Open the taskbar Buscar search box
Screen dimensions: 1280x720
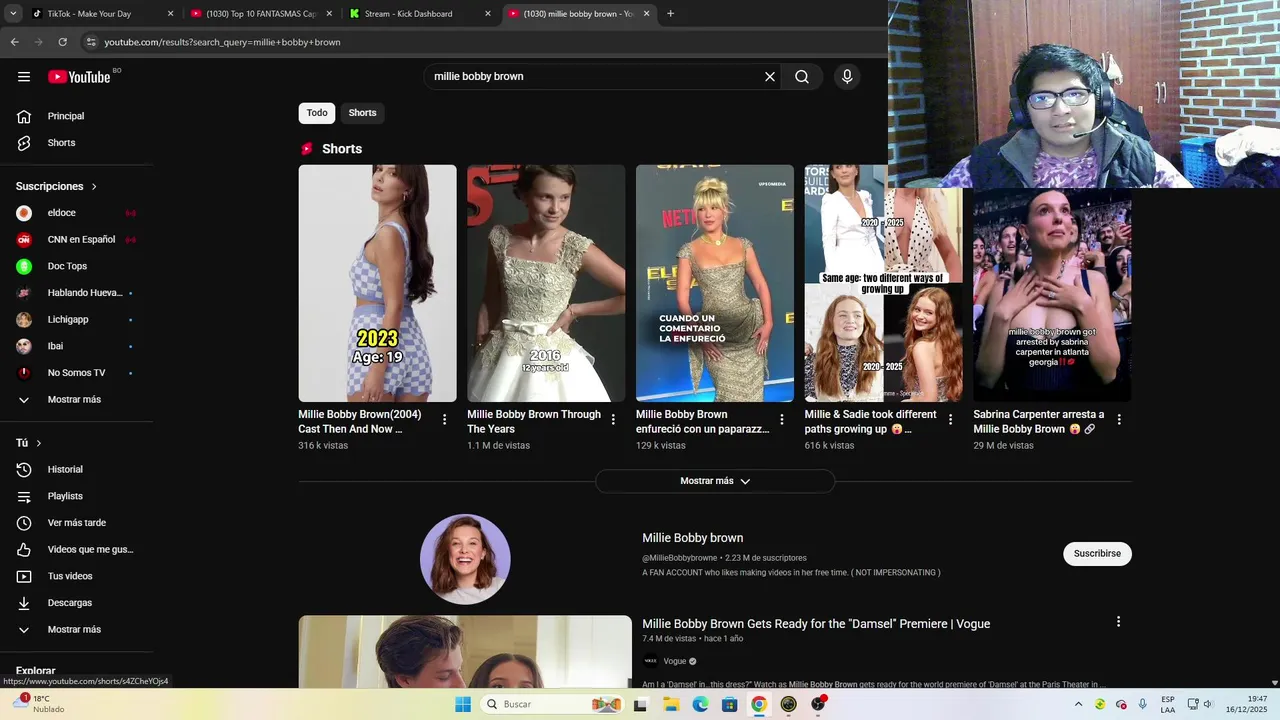click(551, 704)
